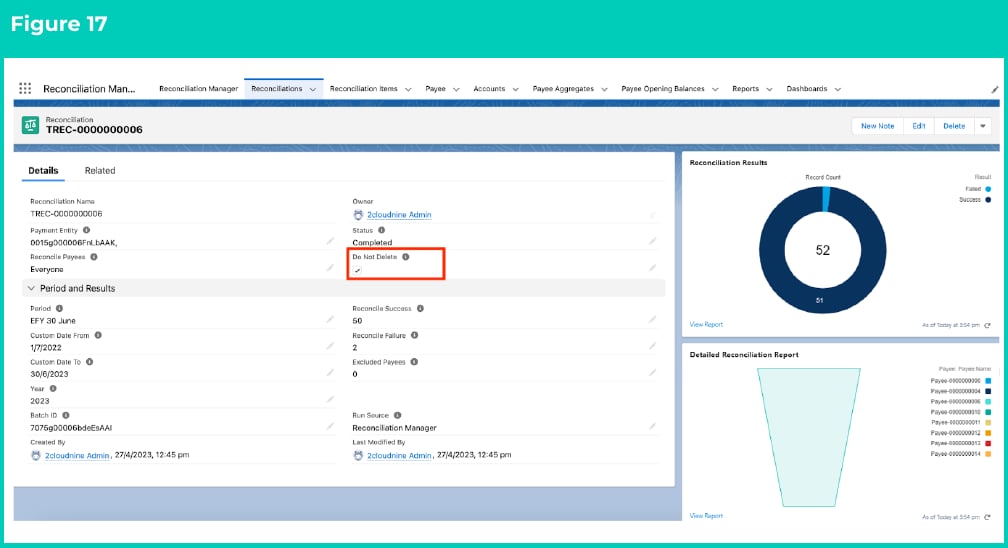Screen dimensions: 1008x548
Task: Click the Failed legend color dot
Action: coord(988,189)
